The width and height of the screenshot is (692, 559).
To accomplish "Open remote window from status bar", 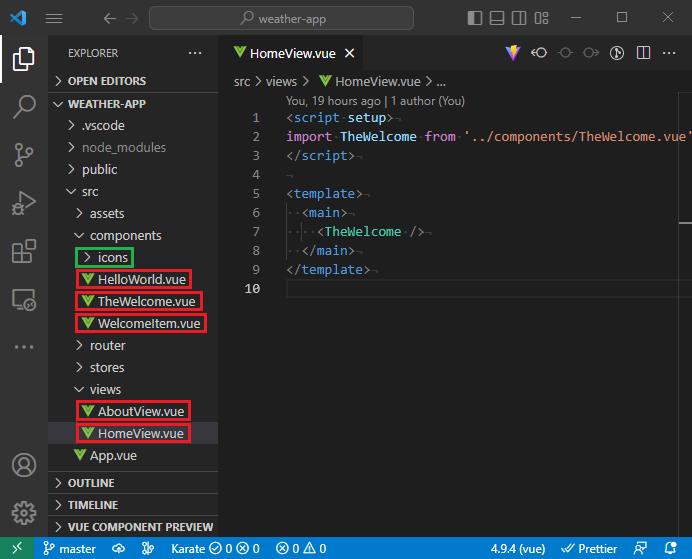I will coord(17,548).
